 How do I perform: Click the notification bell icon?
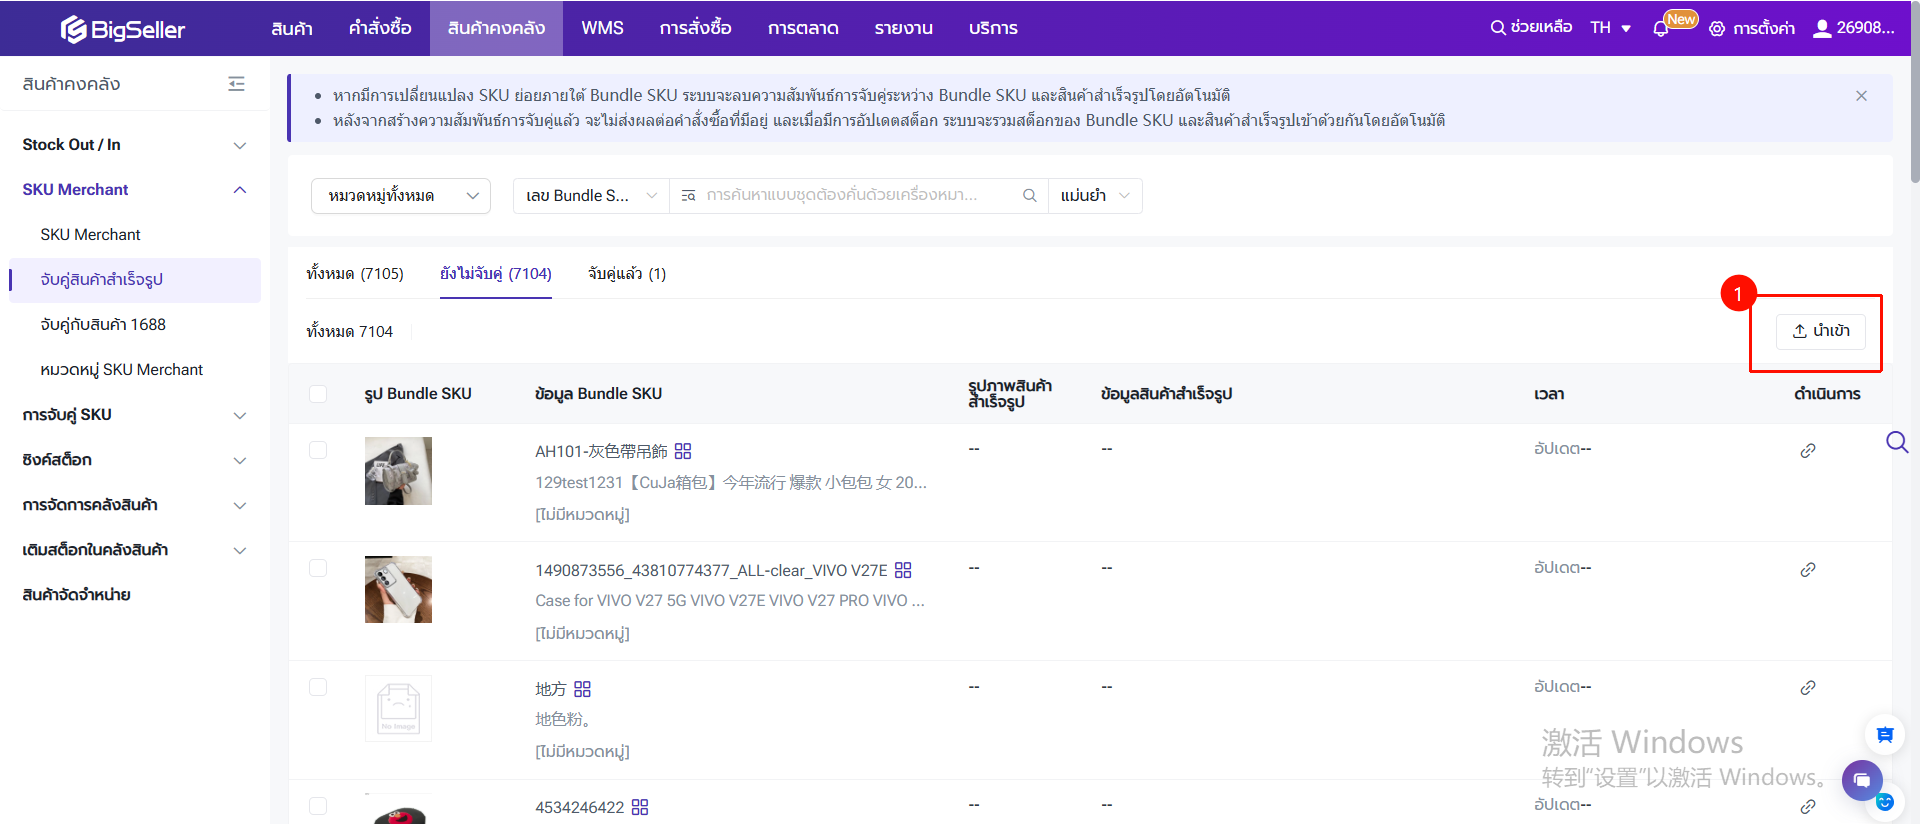click(1661, 29)
